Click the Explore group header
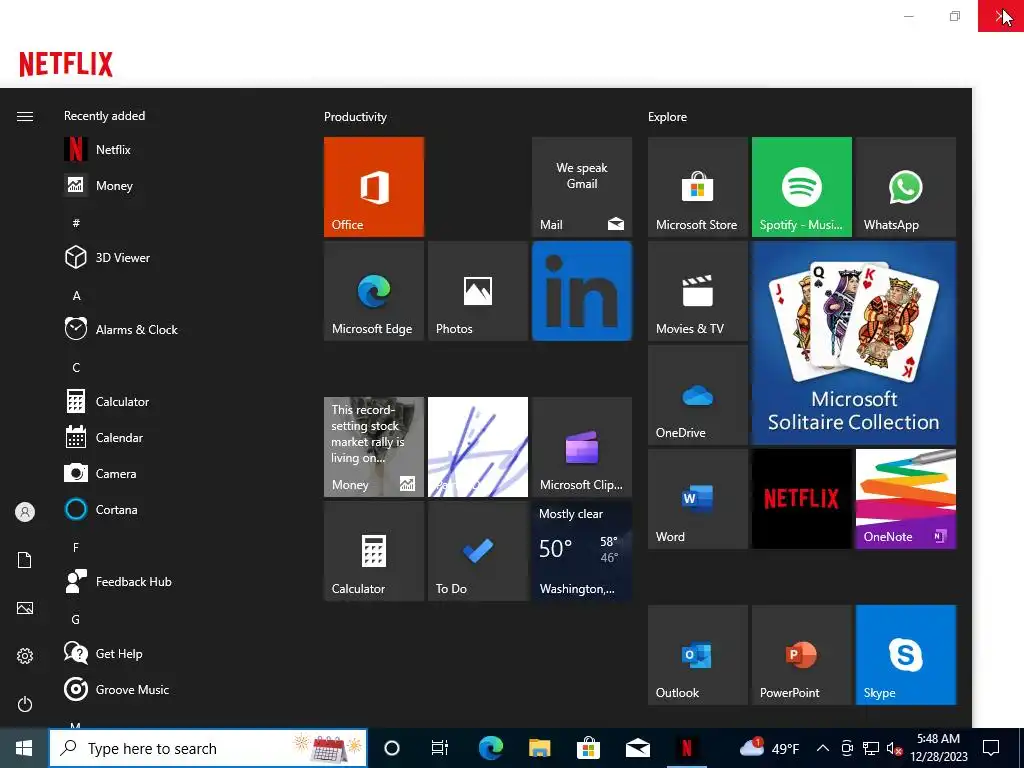The width and height of the screenshot is (1024, 768). tap(667, 117)
